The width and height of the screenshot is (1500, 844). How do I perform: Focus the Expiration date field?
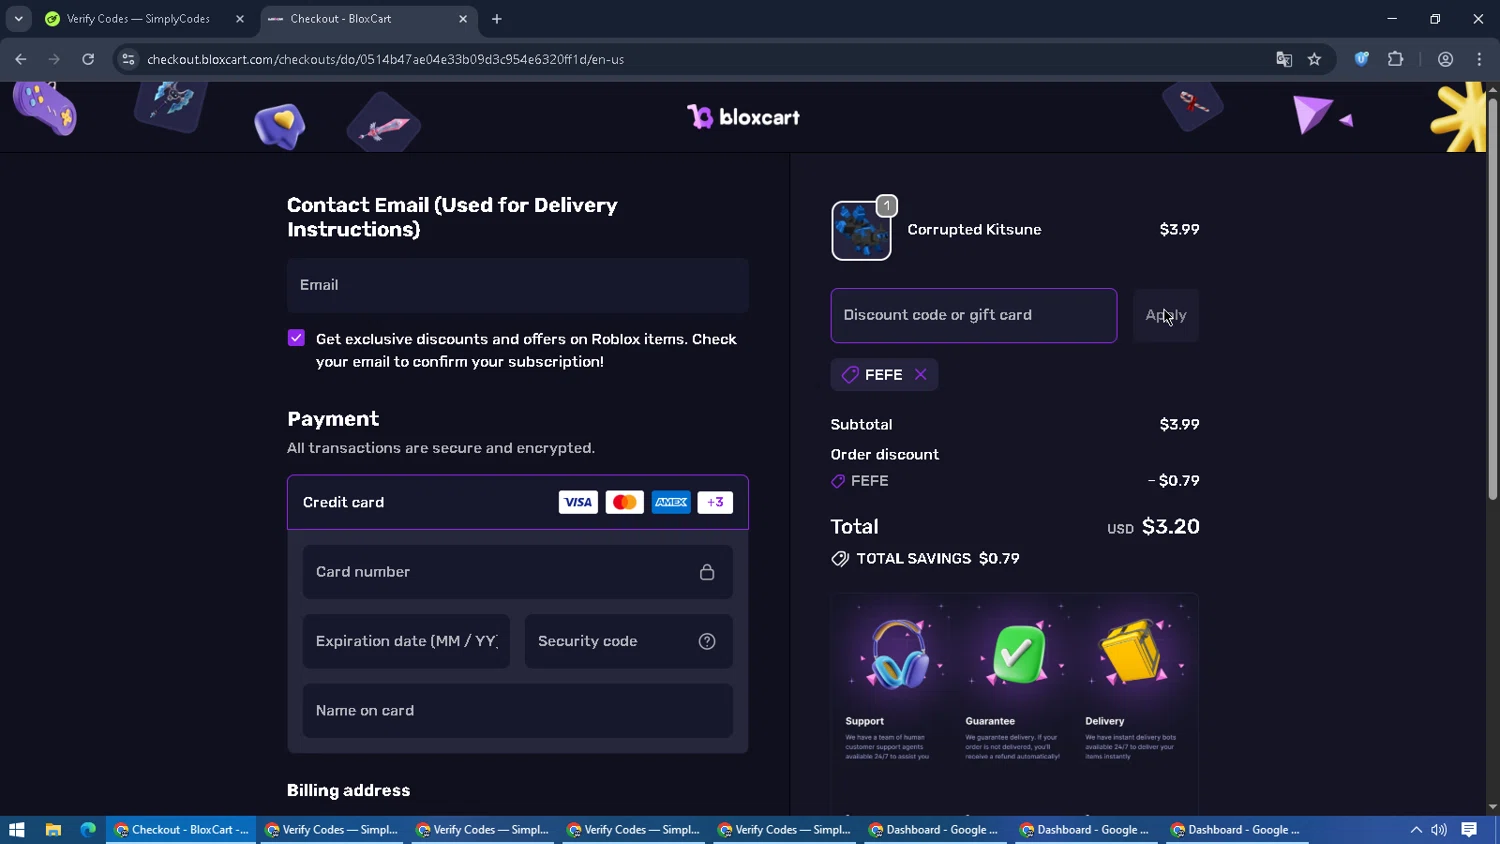(406, 641)
